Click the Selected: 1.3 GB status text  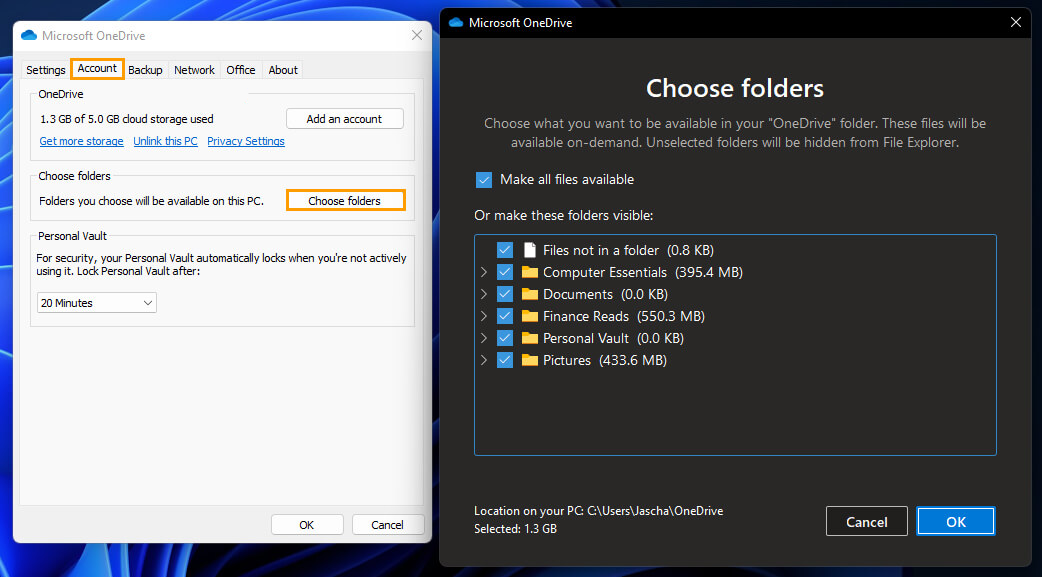pyautogui.click(x=515, y=529)
